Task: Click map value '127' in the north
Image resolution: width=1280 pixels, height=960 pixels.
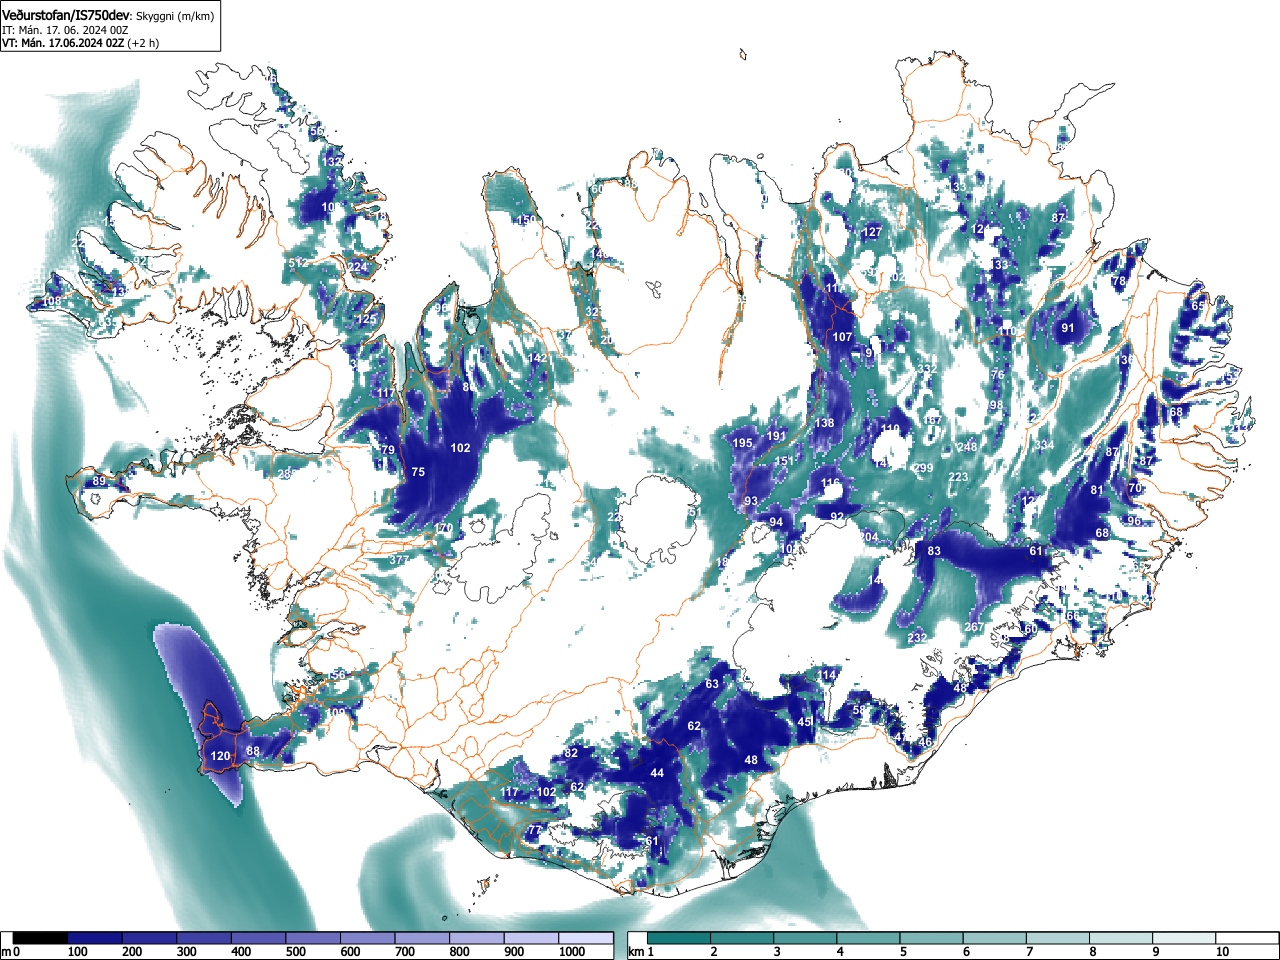Action: pyautogui.click(x=873, y=232)
